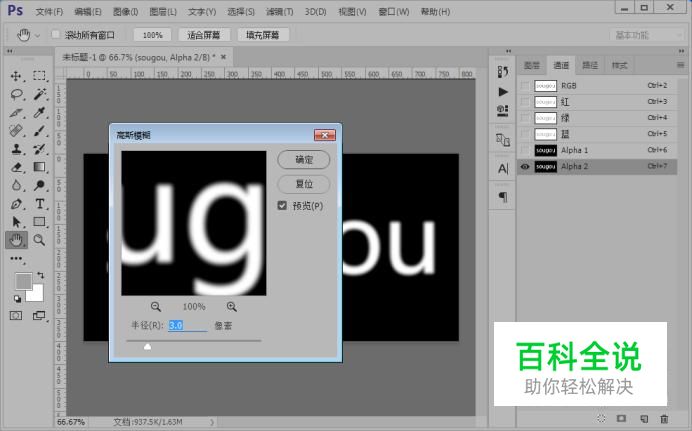
Task: Show the Green (绿) channel
Action: coord(525,118)
